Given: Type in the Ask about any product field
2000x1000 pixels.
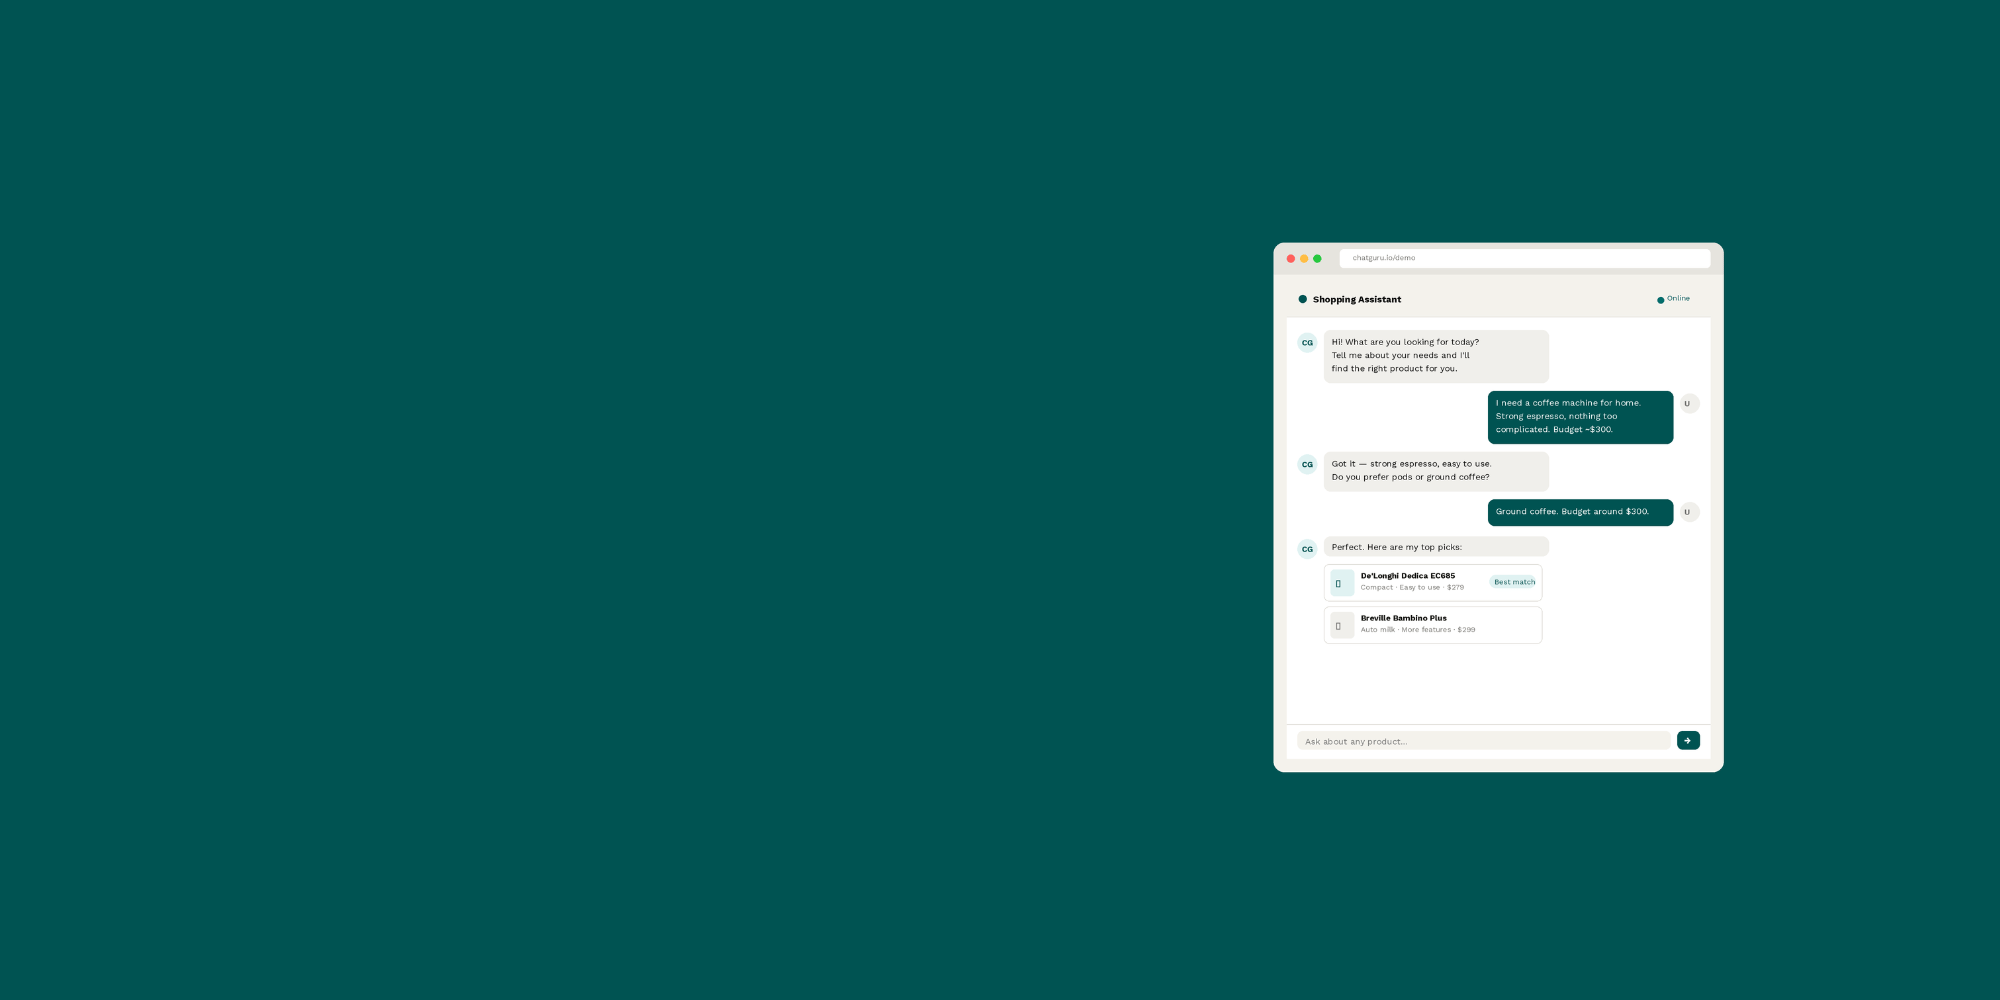Looking at the screenshot, I should [1483, 741].
